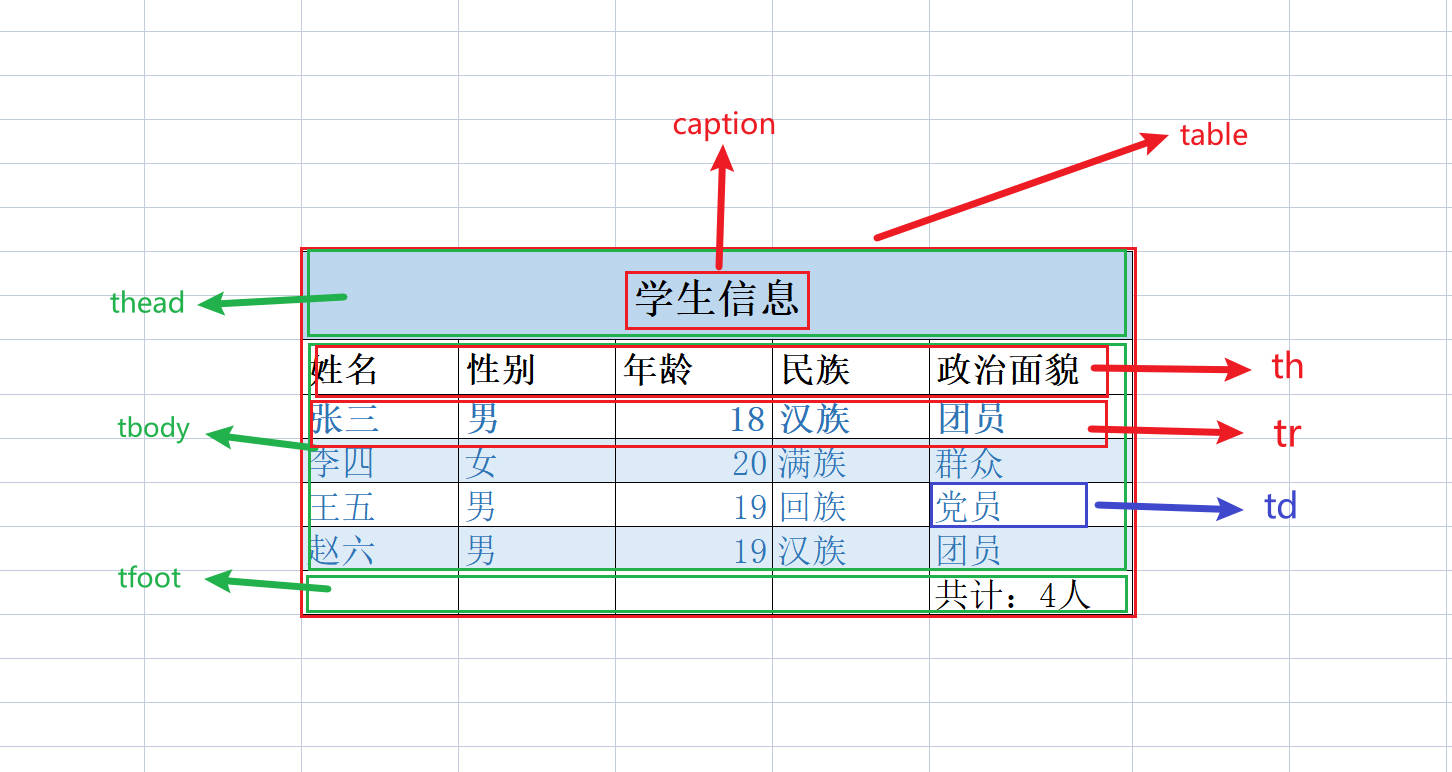This screenshot has height=772, width=1452.
Task: Select the age cell showing 20
Action: [x=694, y=462]
